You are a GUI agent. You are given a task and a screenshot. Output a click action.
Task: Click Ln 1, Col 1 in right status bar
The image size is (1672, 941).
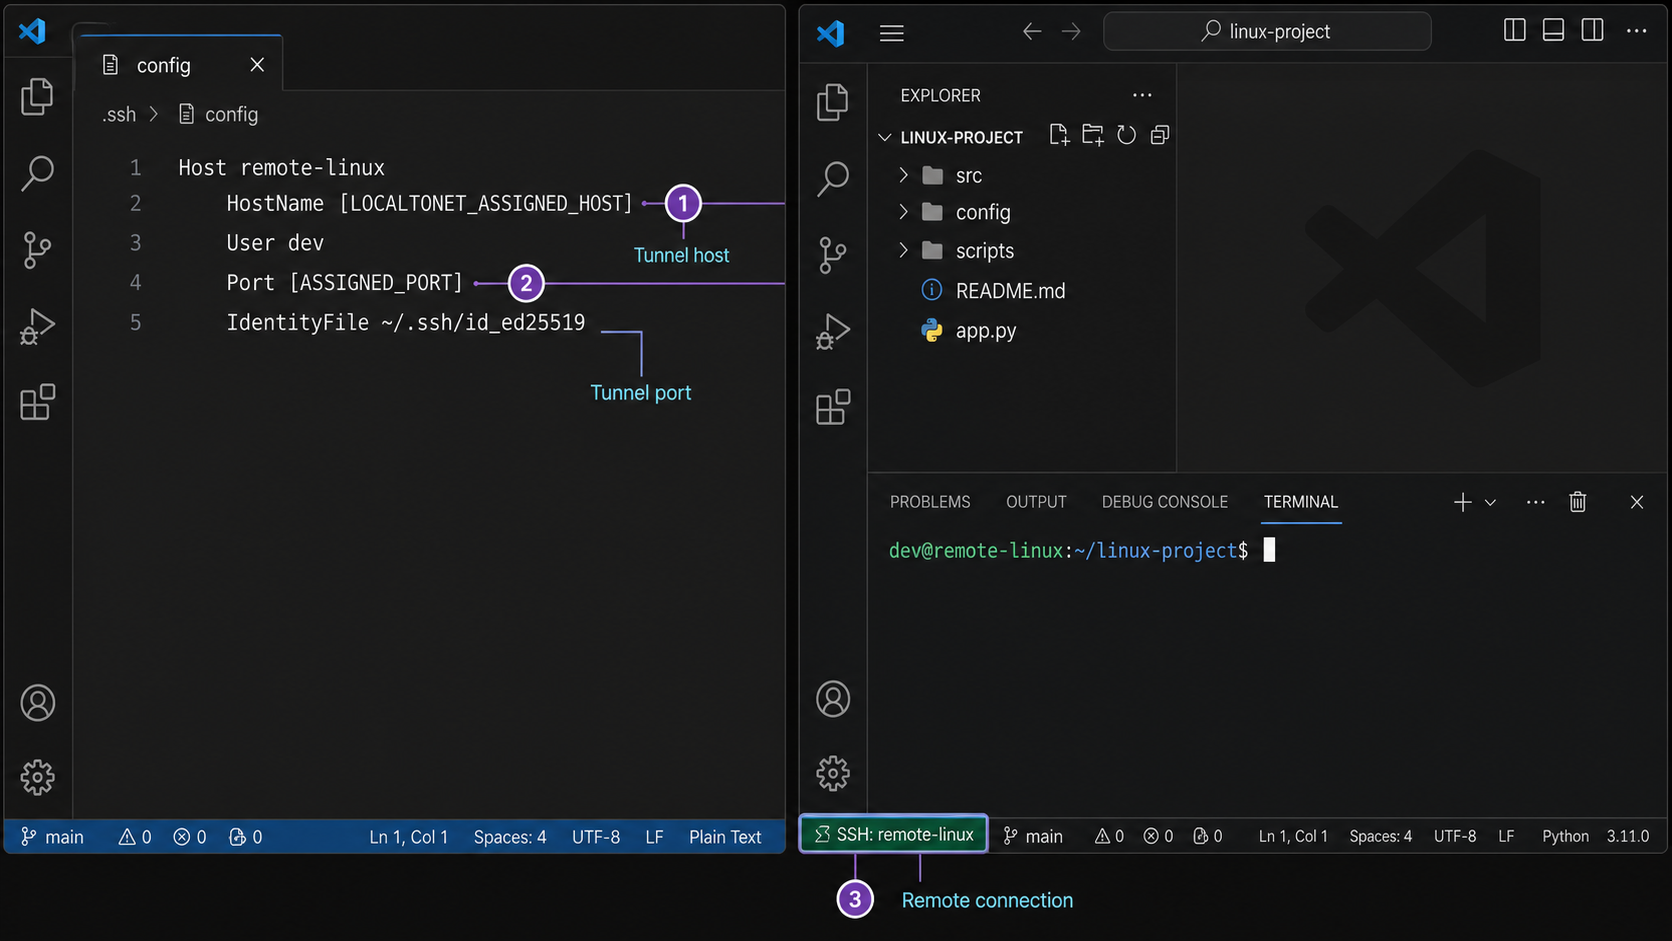point(1293,836)
